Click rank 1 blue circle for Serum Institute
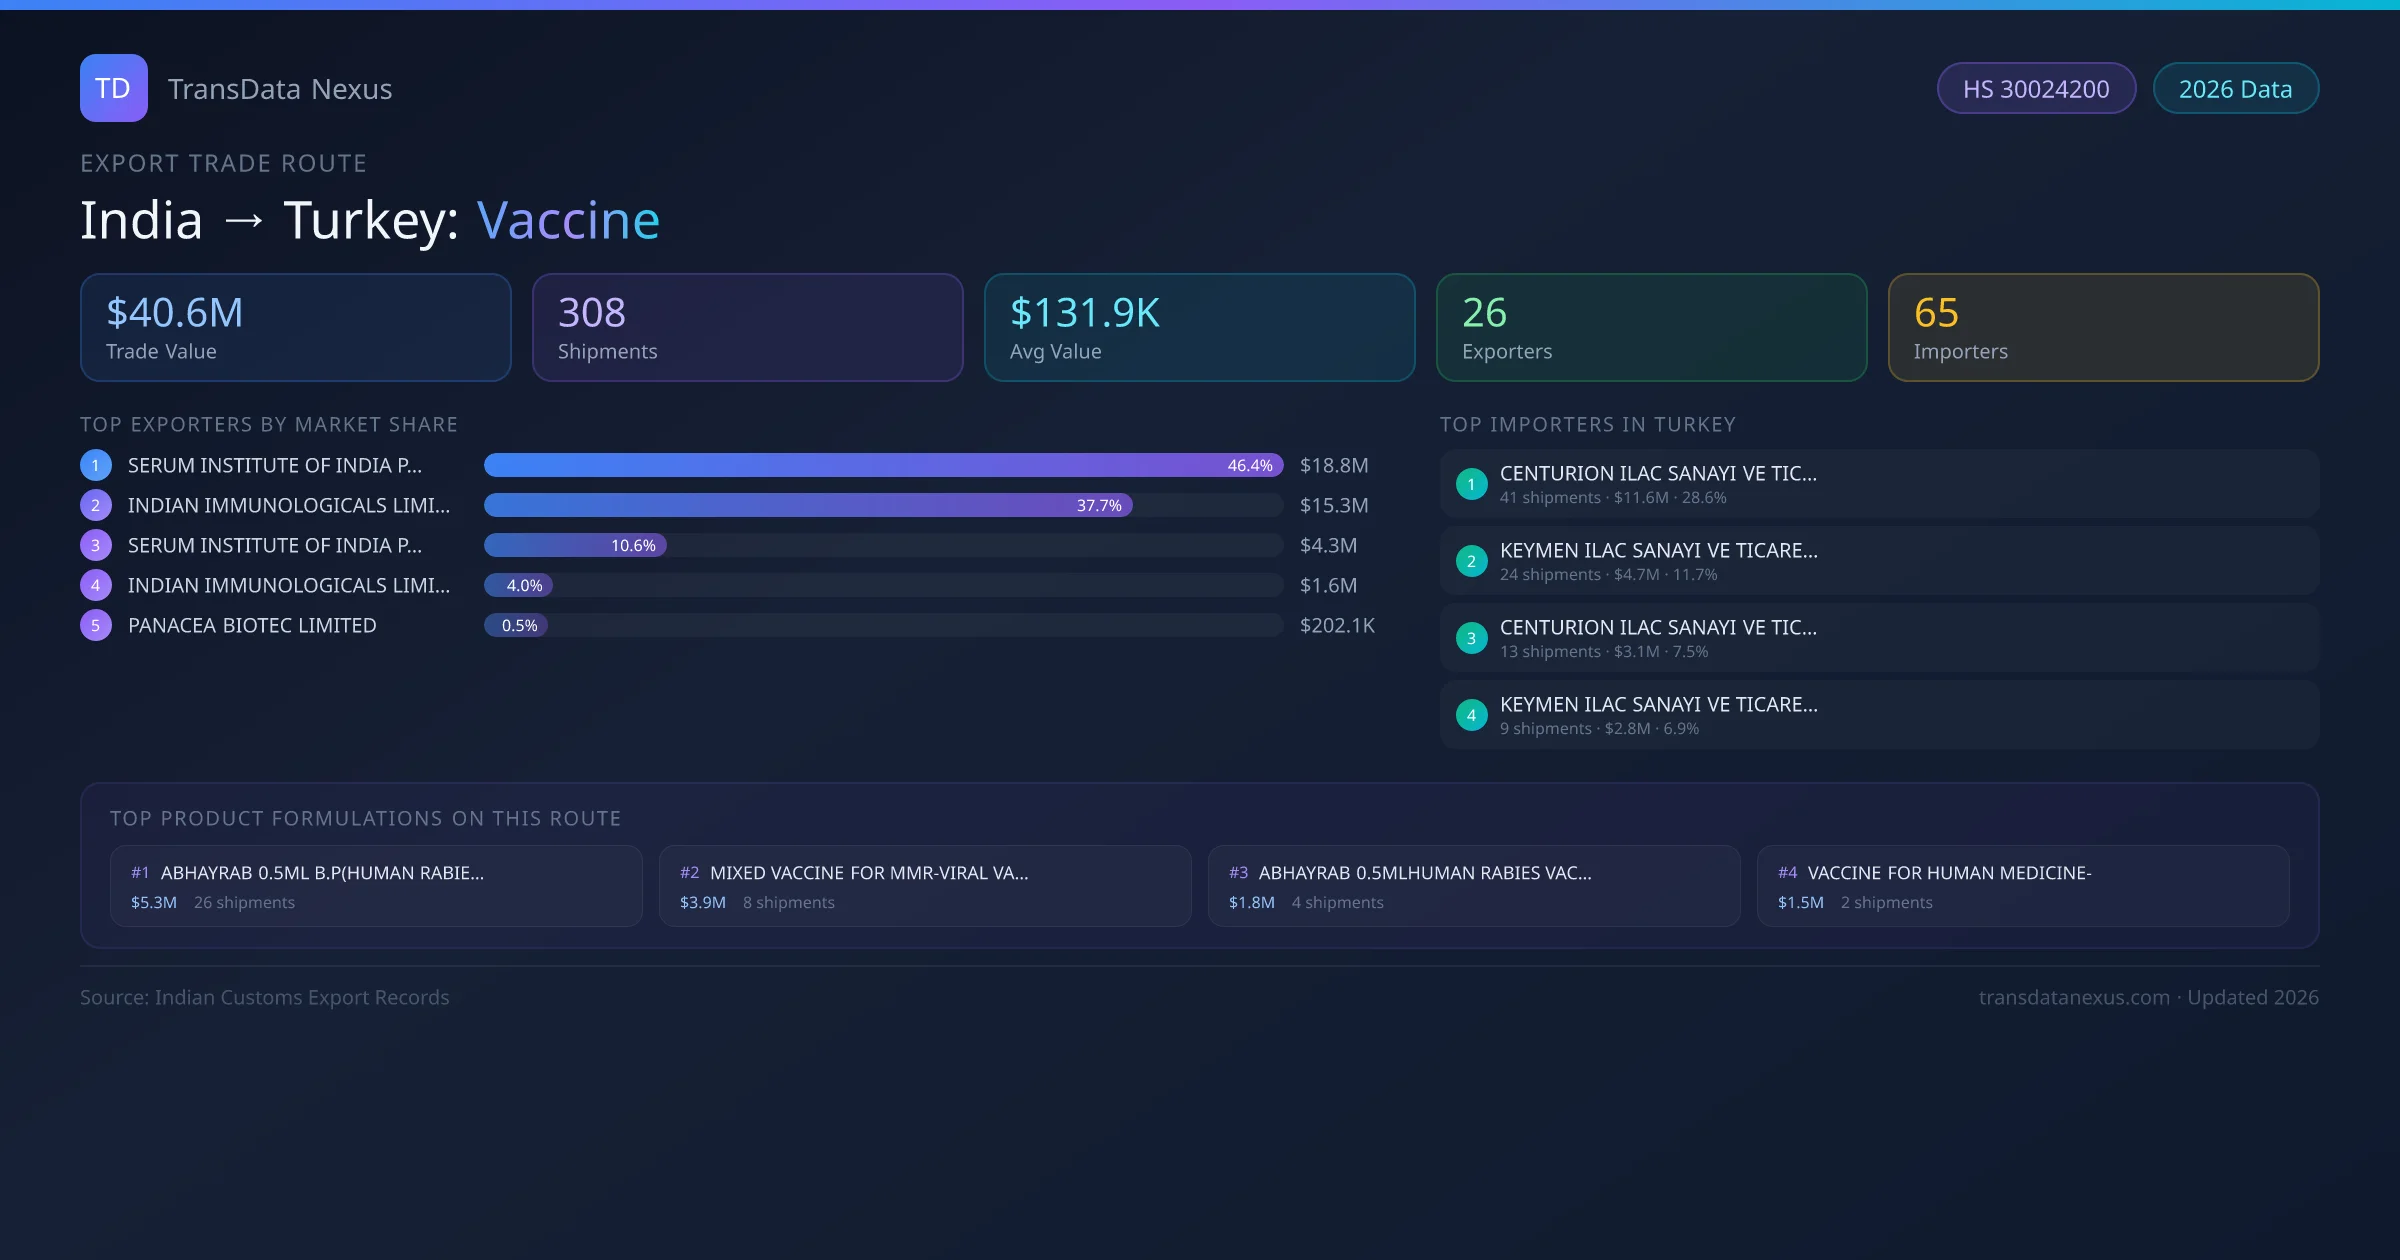 pyautogui.click(x=96, y=465)
